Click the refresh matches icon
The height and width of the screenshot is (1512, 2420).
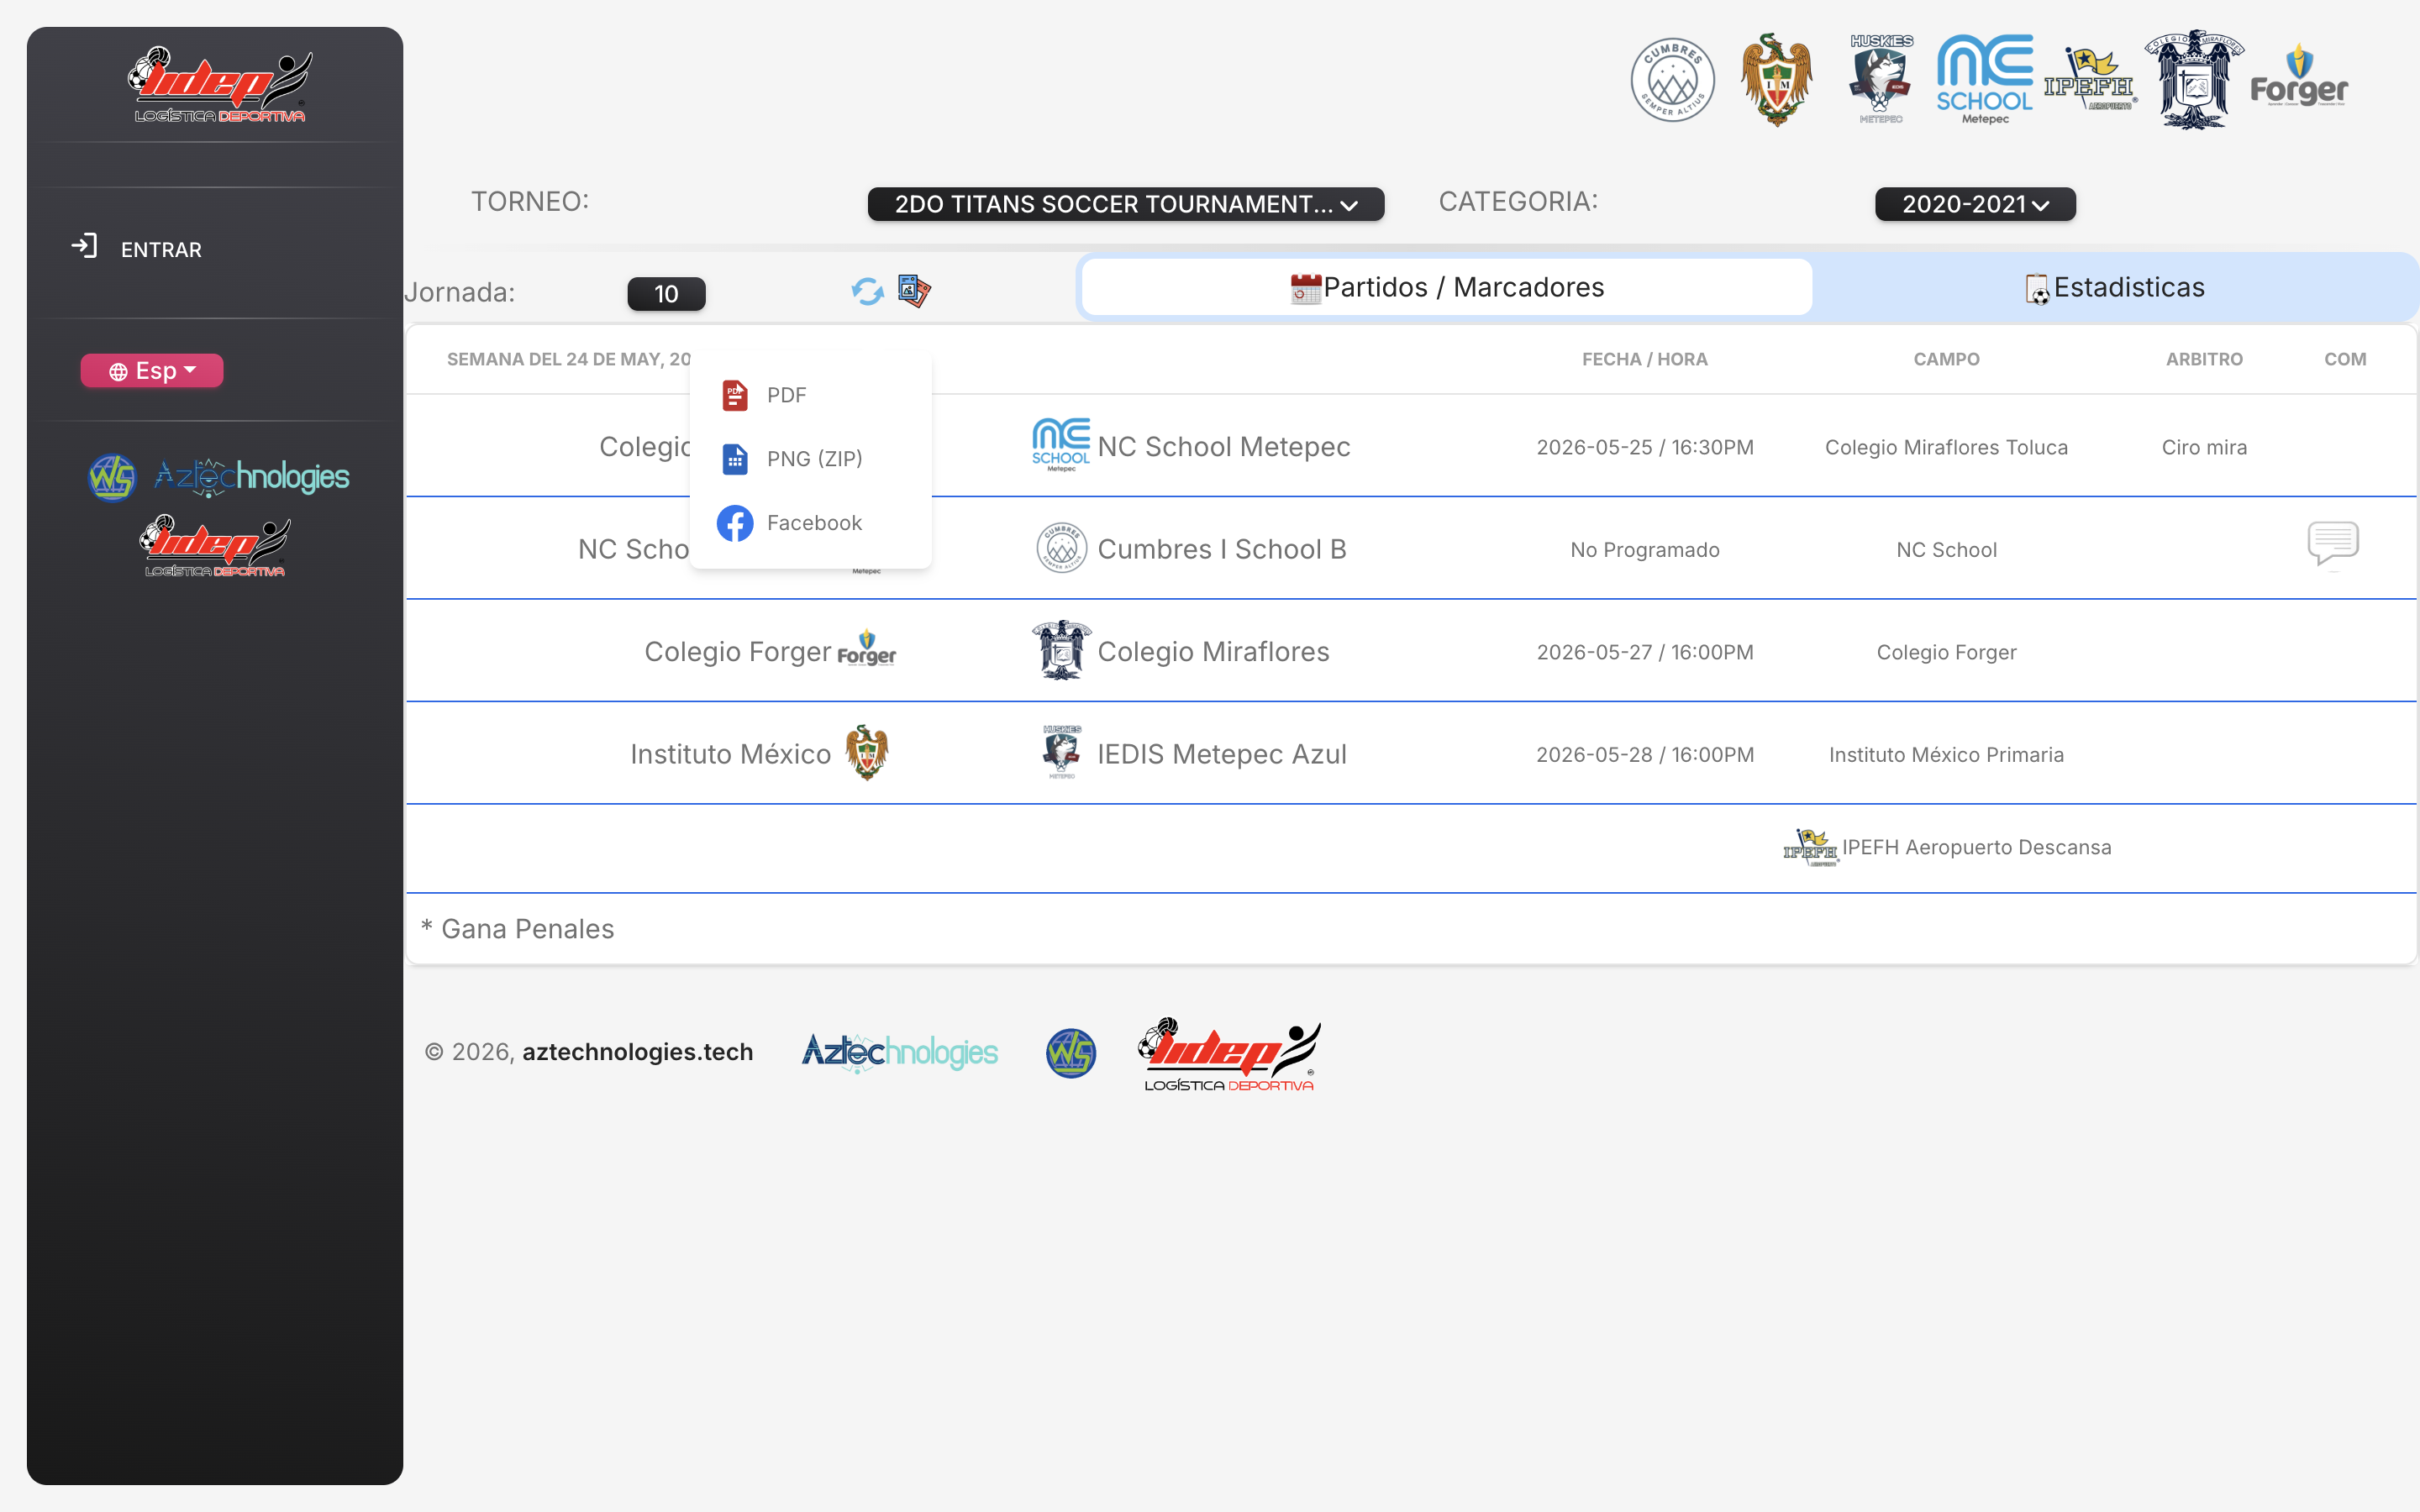coord(867,292)
